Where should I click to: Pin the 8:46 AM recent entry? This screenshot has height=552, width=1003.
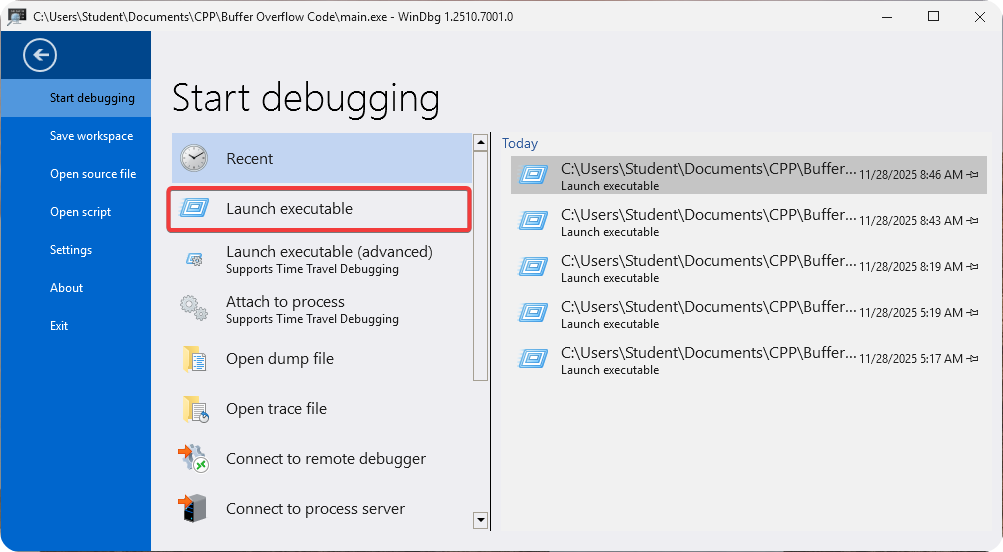pyautogui.click(x=973, y=175)
